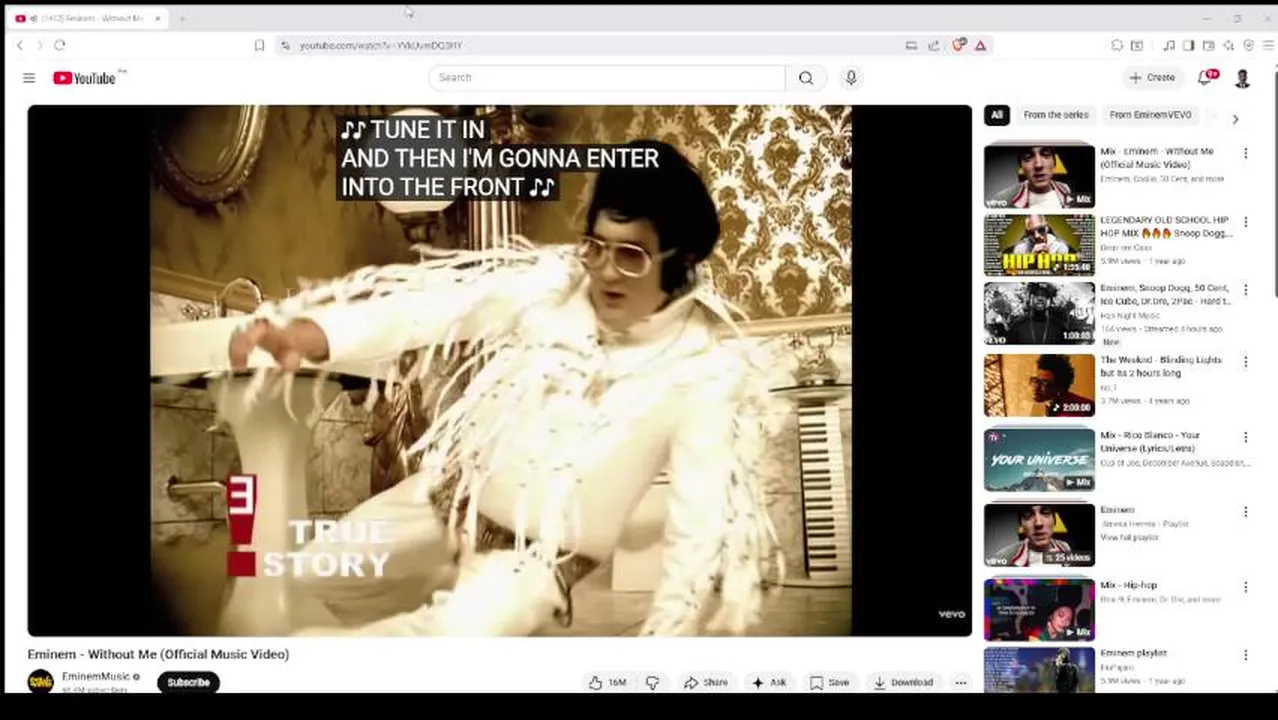Viewport: 1278px width, 720px height.
Task: Click the Create button
Action: 1152,78
